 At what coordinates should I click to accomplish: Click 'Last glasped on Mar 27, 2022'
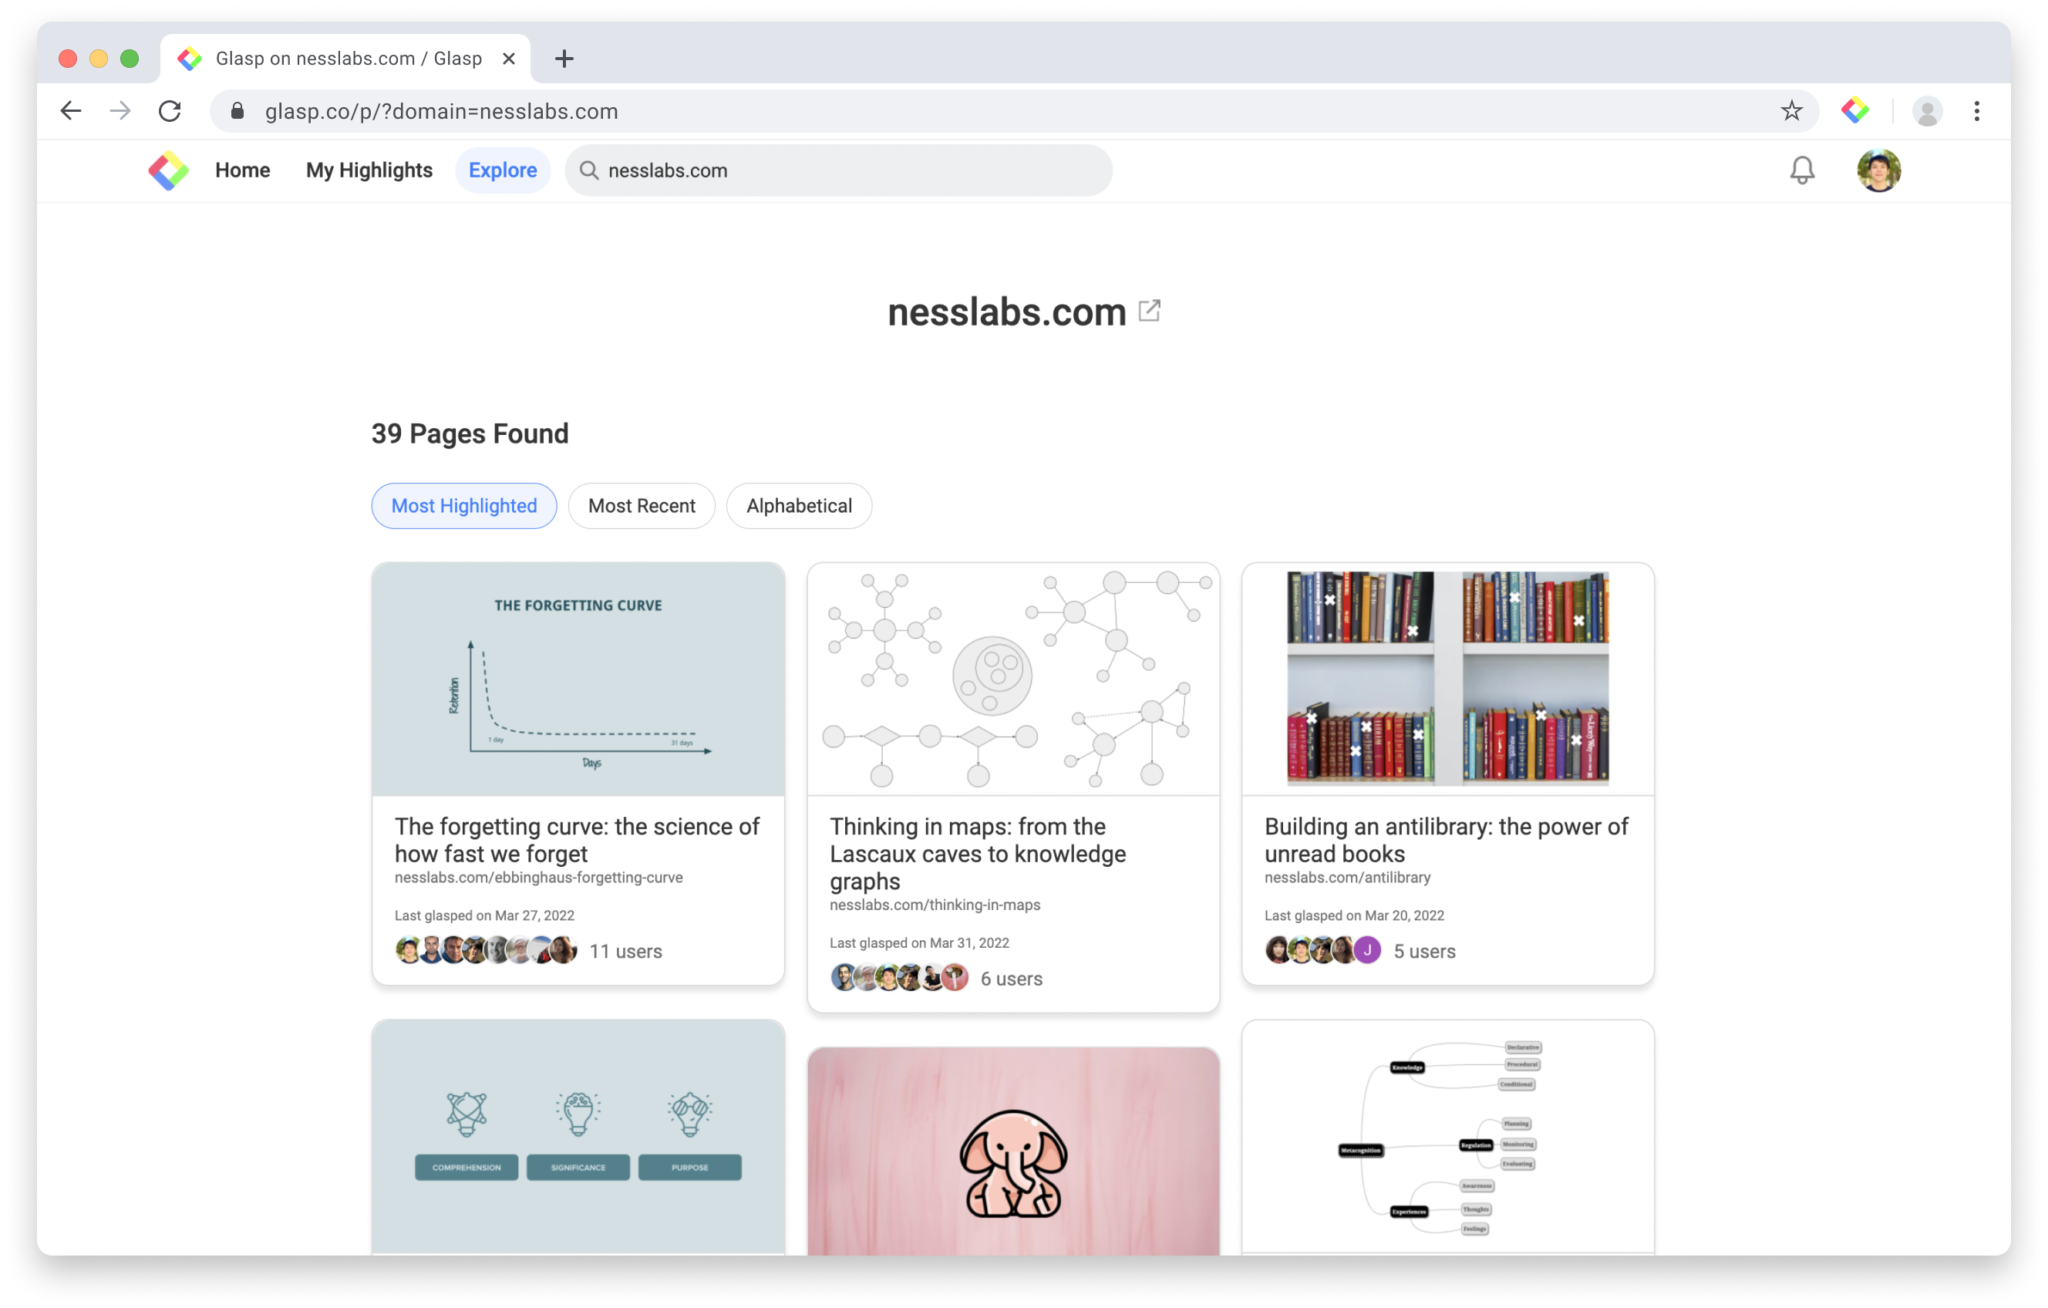pos(484,916)
